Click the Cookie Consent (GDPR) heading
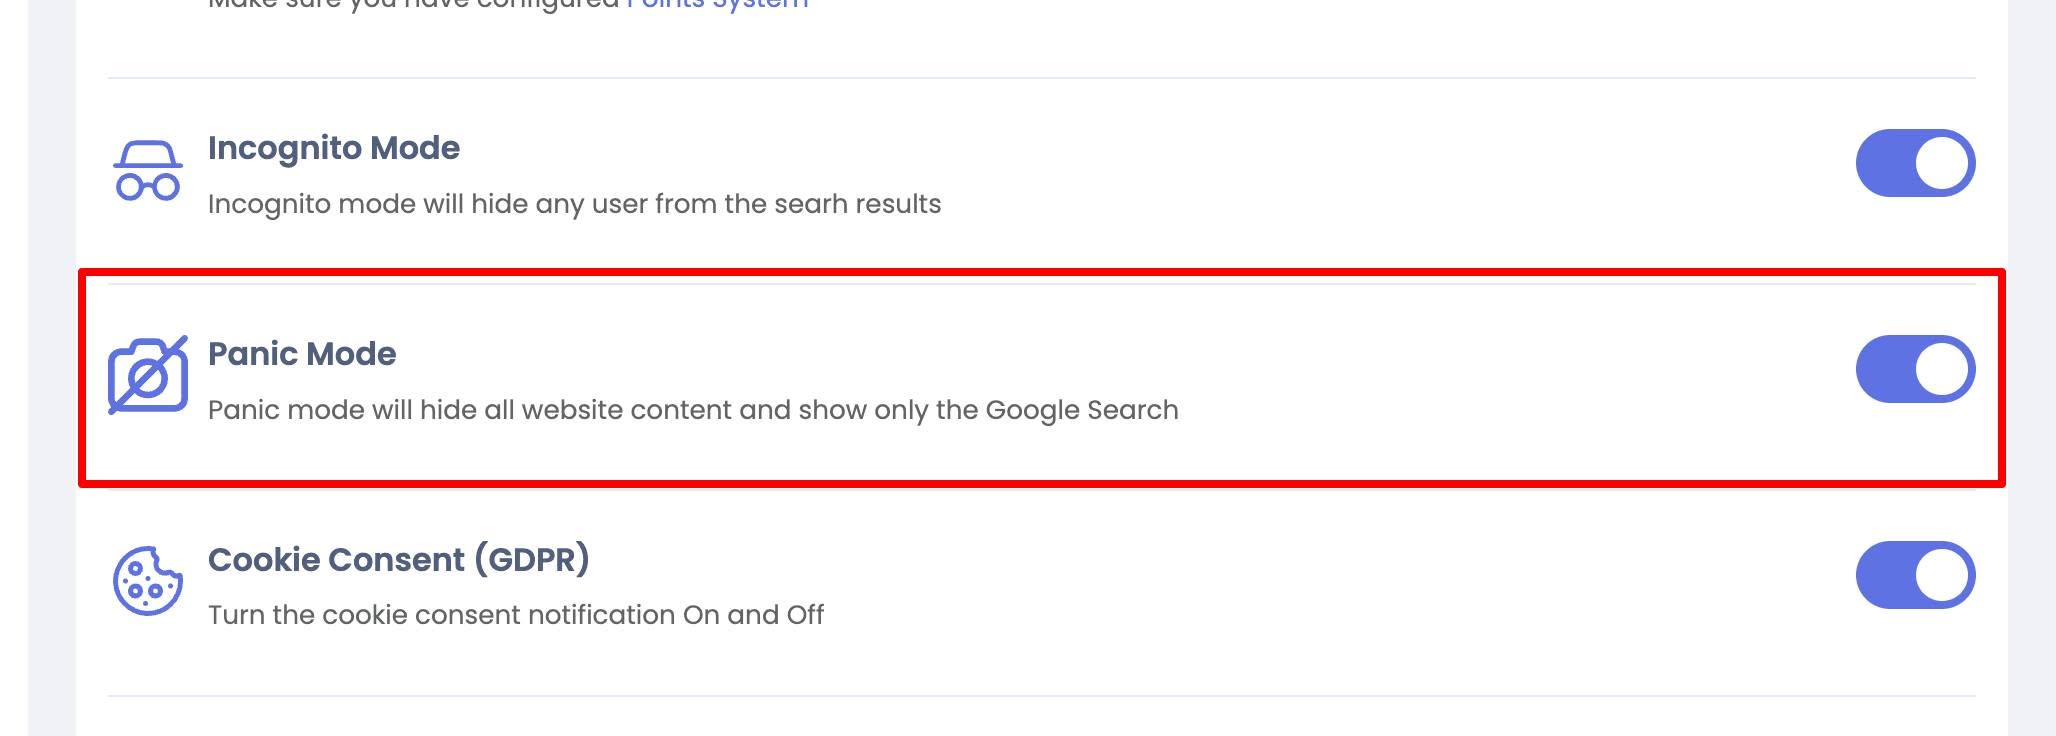 click(x=399, y=559)
